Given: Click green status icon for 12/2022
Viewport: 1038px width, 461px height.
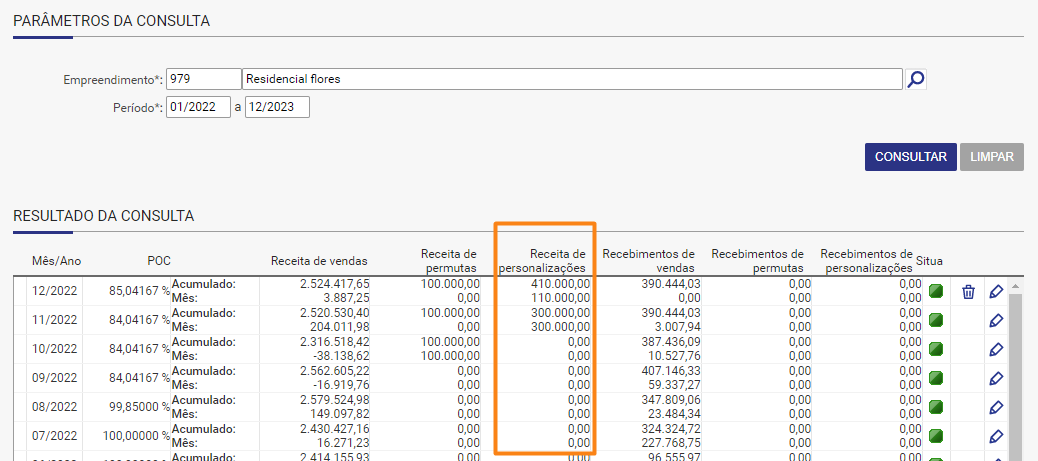Looking at the screenshot, I should tap(935, 291).
